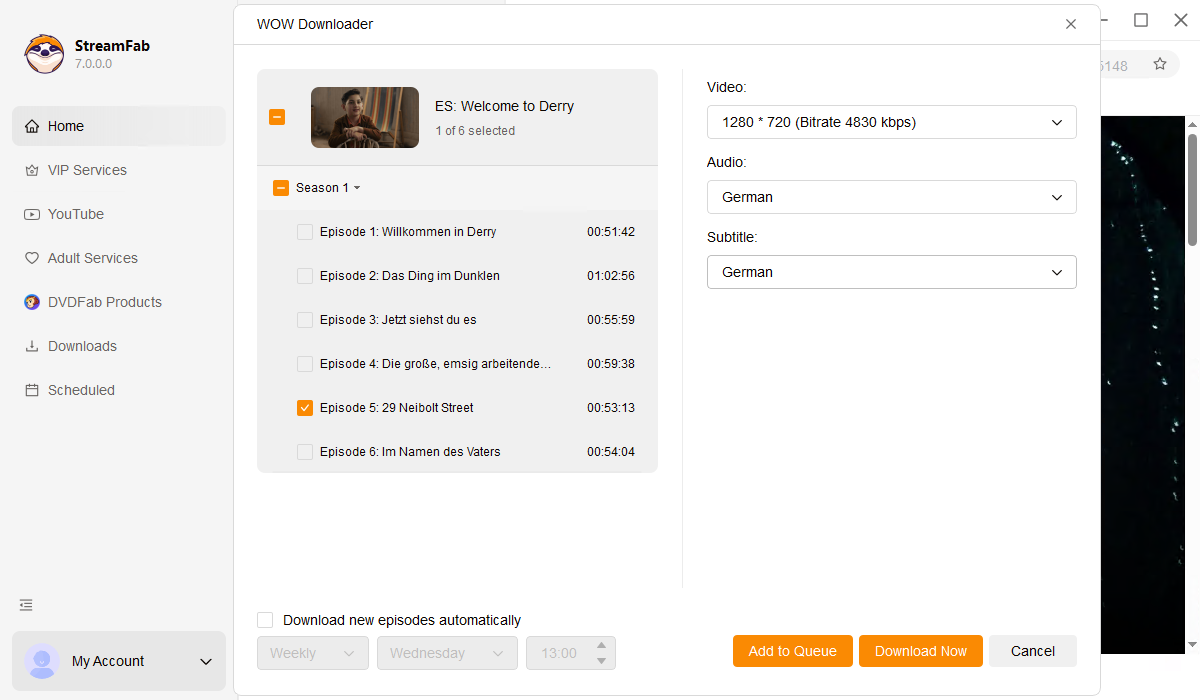Image resolution: width=1200 pixels, height=700 pixels.
Task: Click the Download Now button
Action: coord(920,651)
